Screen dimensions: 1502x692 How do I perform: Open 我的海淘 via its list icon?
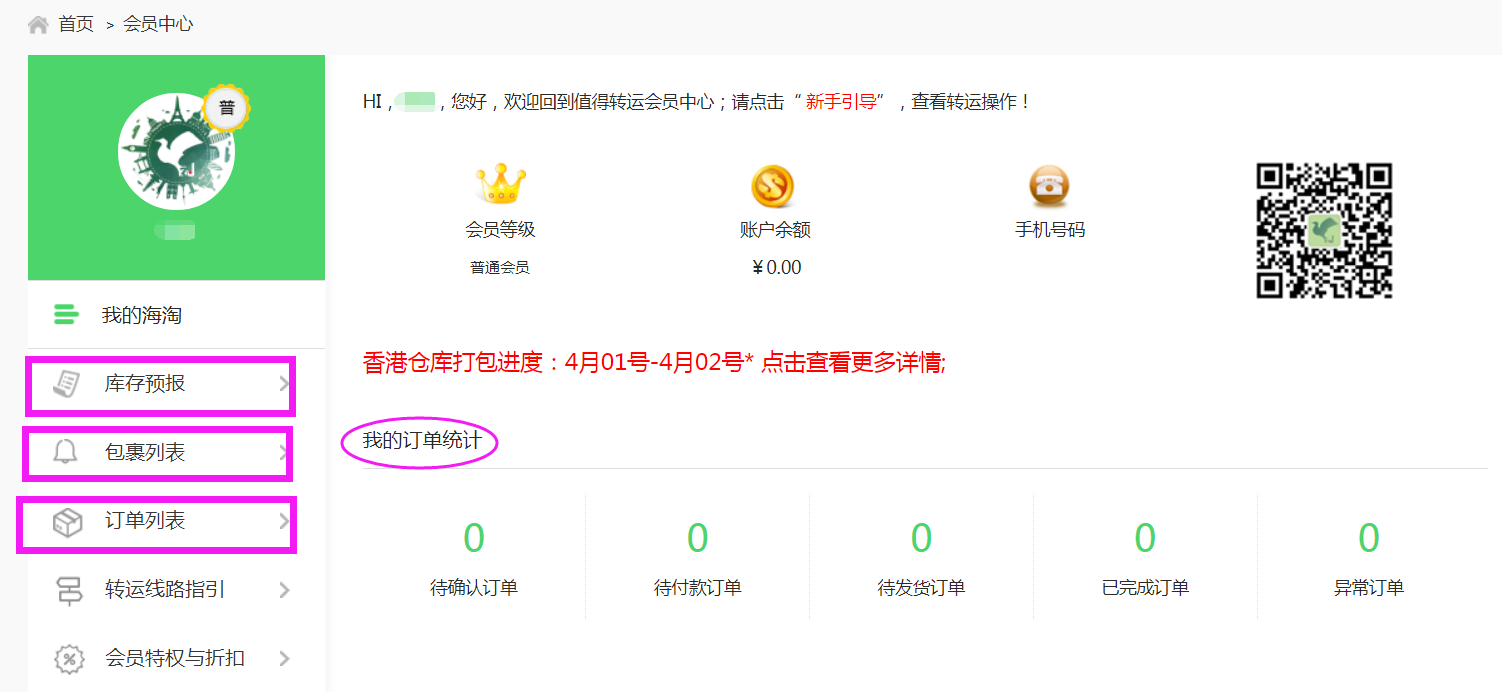pyautogui.click(x=64, y=314)
